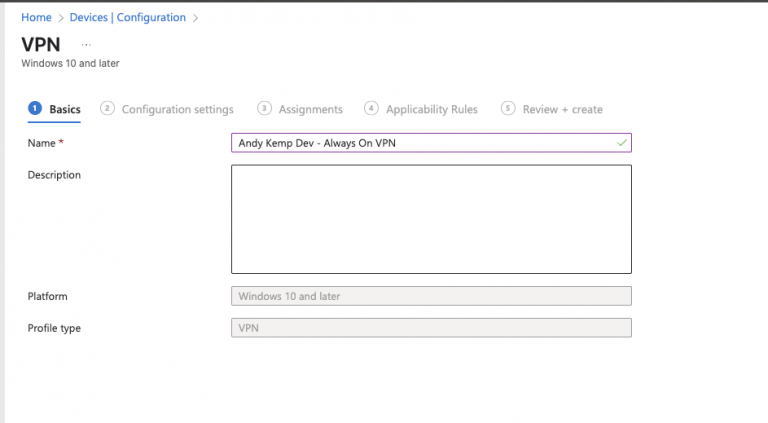Focus the Name text input
The image size is (768, 423).
click(420, 143)
